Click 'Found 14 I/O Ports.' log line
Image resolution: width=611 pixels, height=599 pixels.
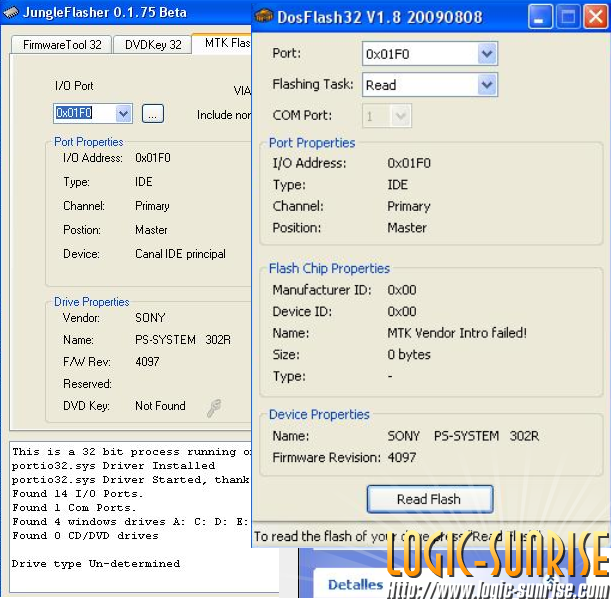(77, 493)
